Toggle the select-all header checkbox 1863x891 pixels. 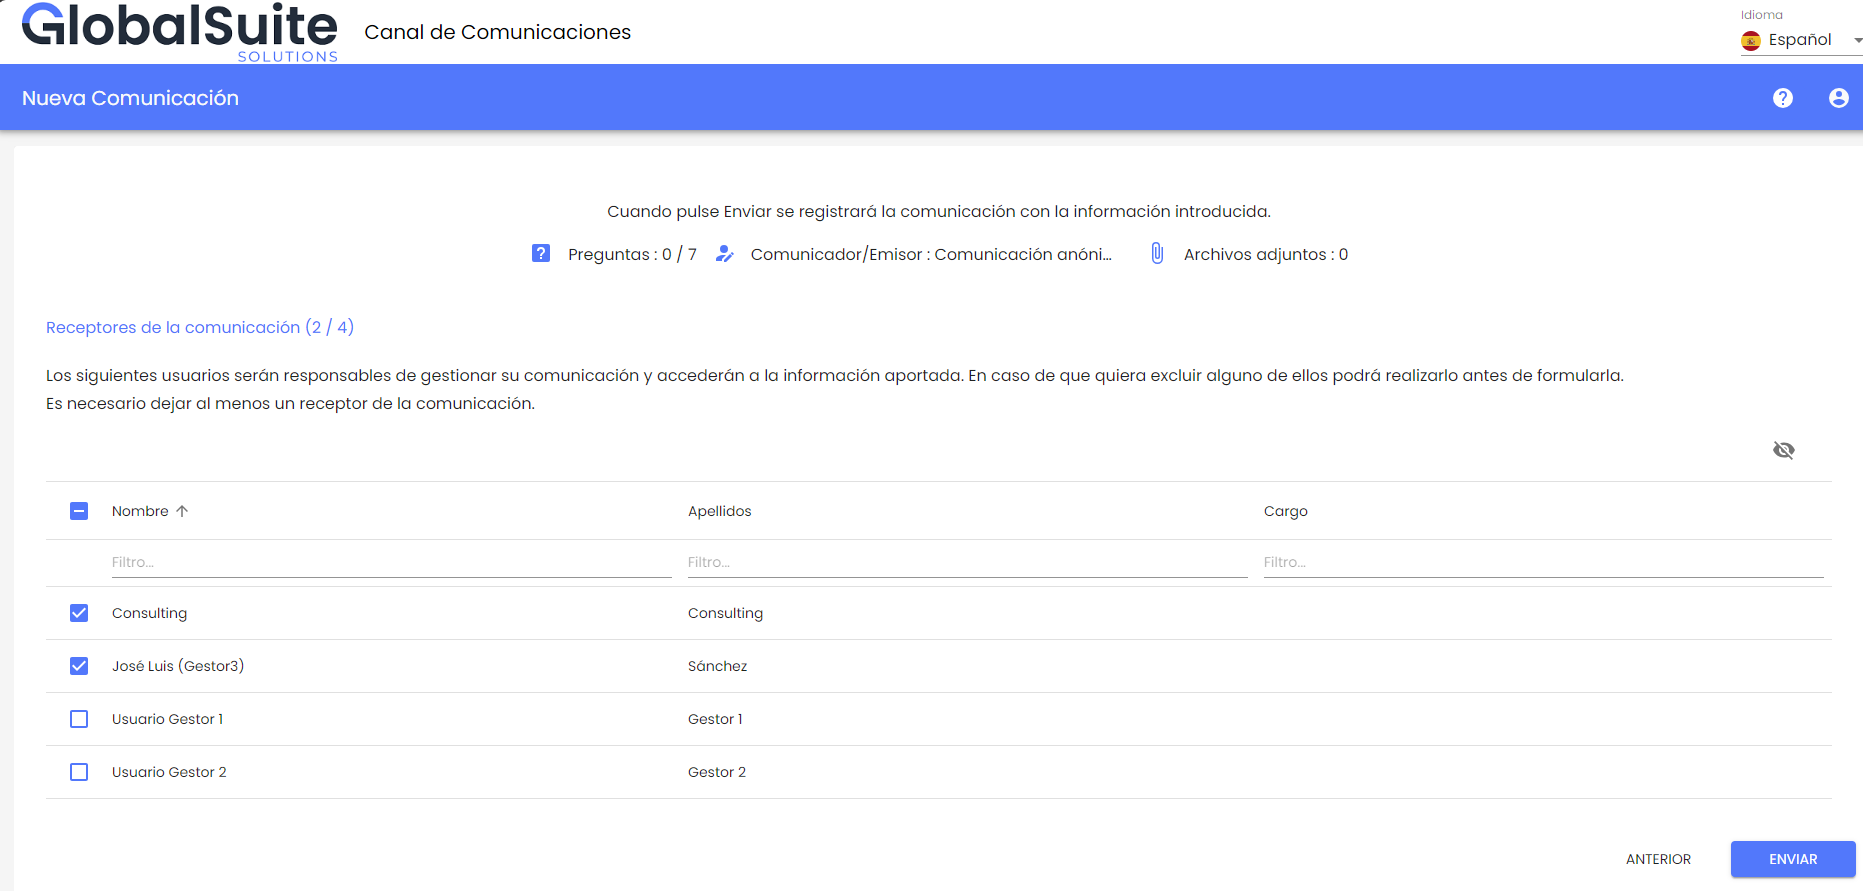point(79,511)
